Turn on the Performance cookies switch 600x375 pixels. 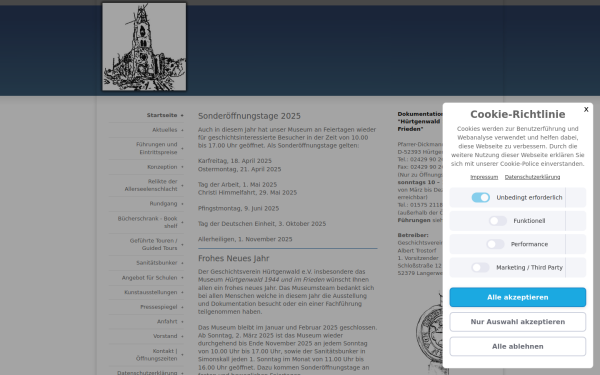[x=495, y=244]
